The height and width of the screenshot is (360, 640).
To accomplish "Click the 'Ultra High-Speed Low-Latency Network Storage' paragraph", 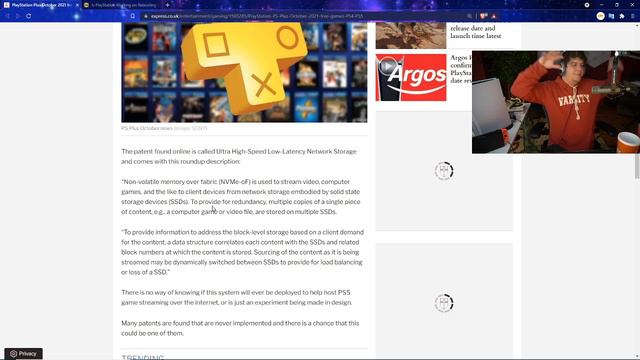I will (239, 156).
